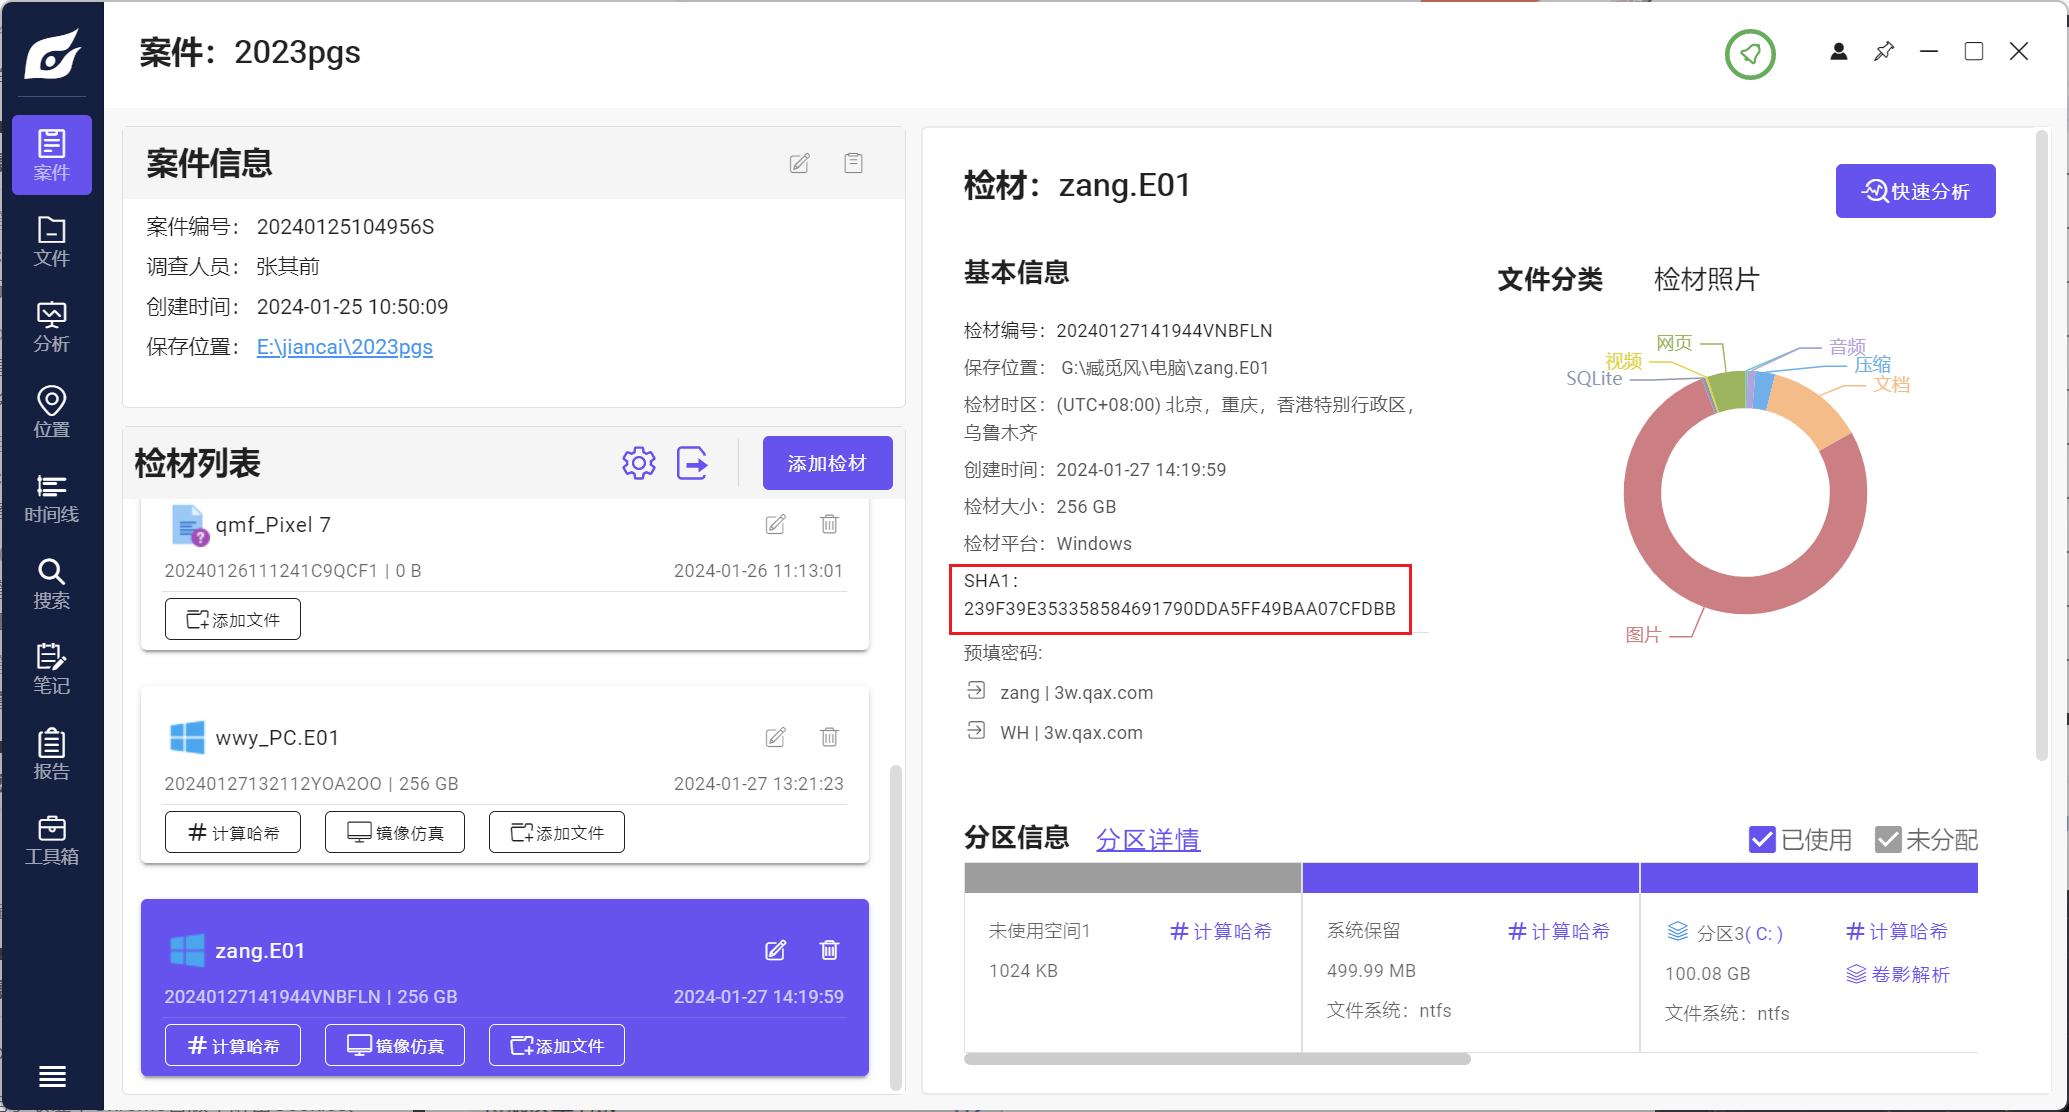Click 添加文件 under zang.E01 card
The width and height of the screenshot is (2069, 1112).
tap(557, 1045)
